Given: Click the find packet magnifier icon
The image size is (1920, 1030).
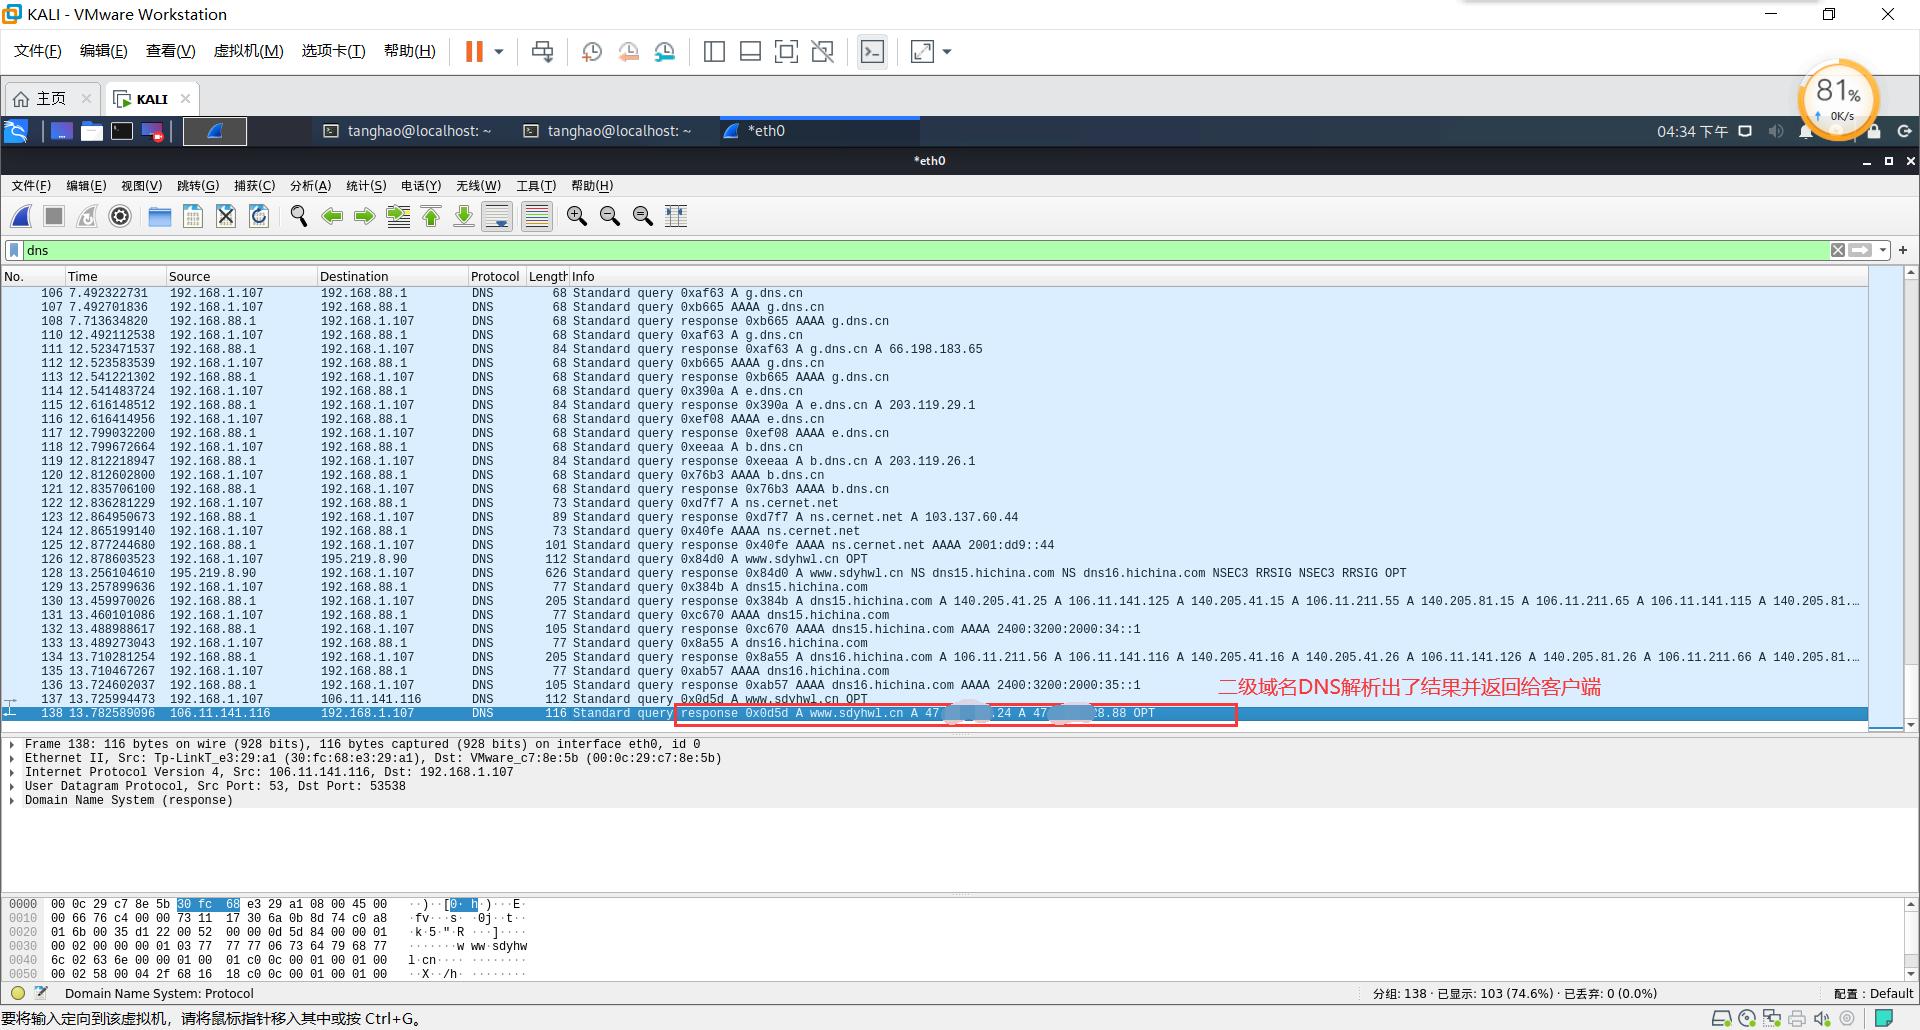Looking at the screenshot, I should (x=298, y=216).
